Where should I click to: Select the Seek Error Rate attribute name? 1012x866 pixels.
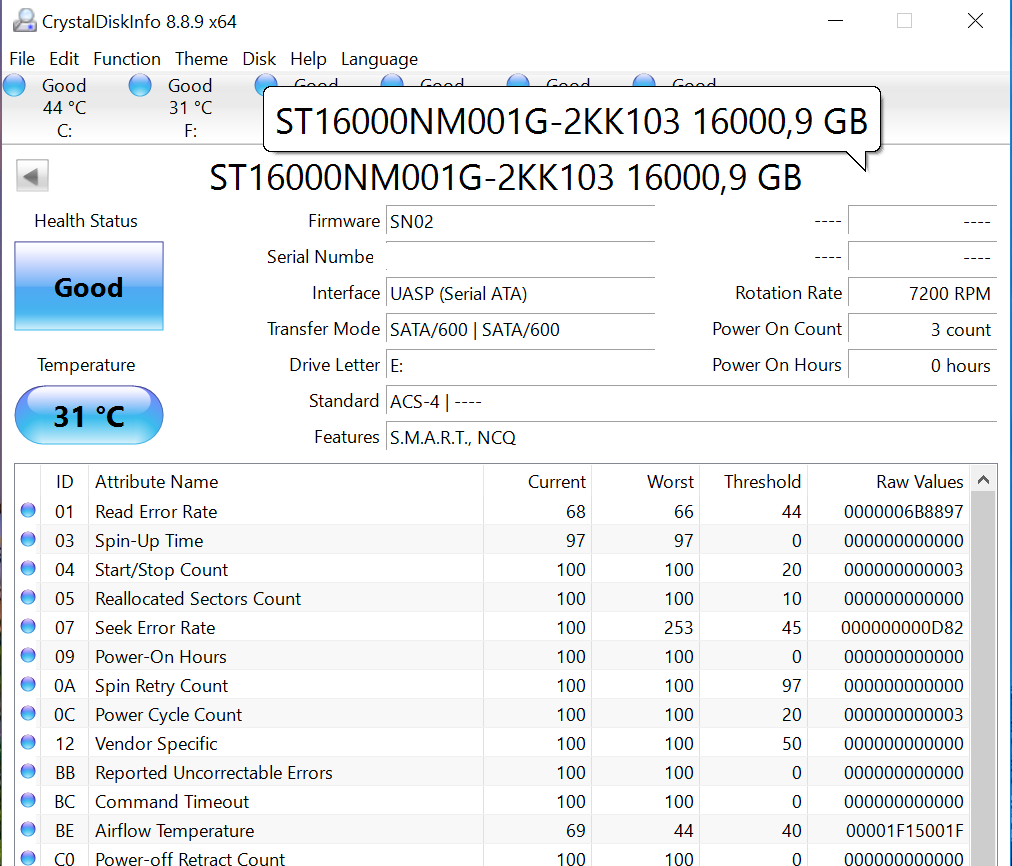(x=155, y=628)
